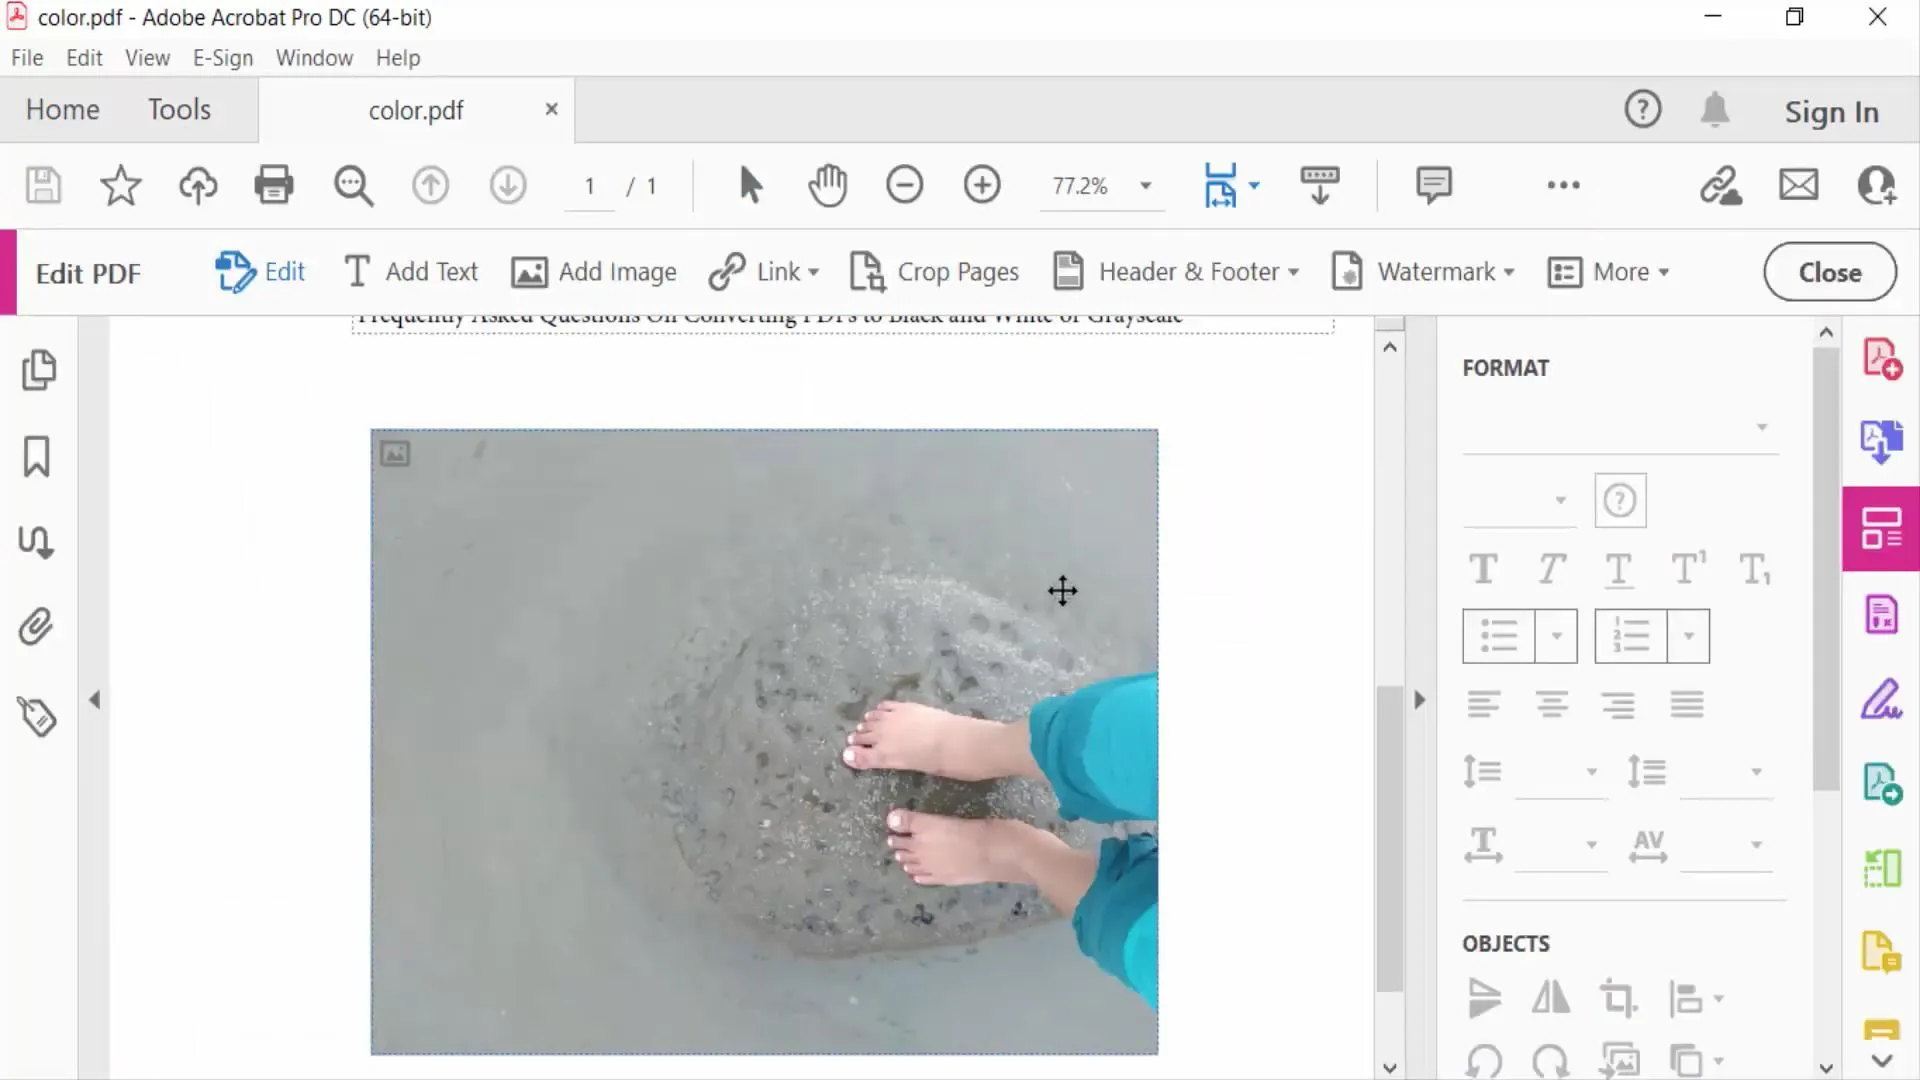Close the Edit PDF tool
Screen dimensions: 1920x1080
tap(1828, 271)
